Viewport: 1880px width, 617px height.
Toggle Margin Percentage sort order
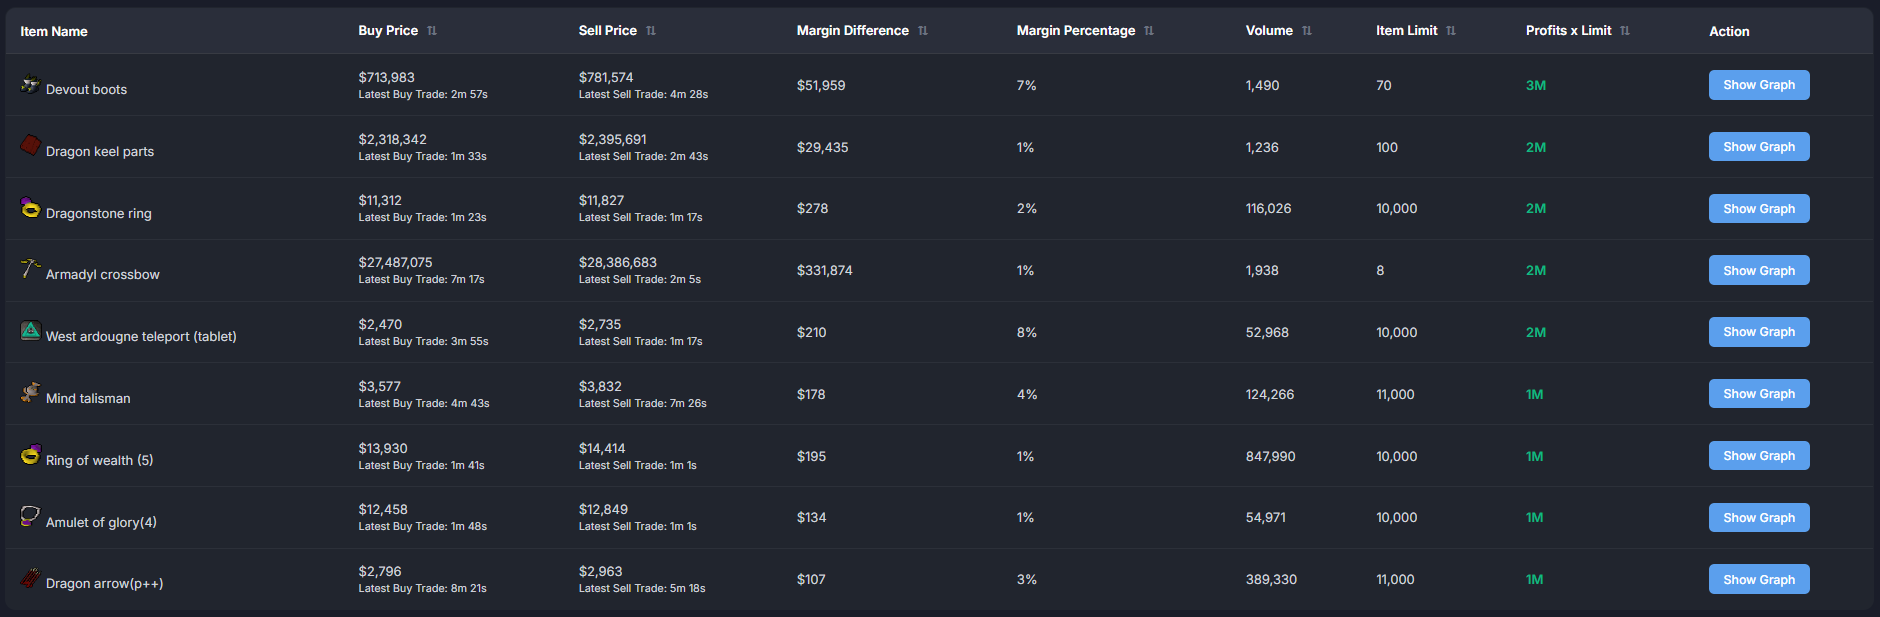(1149, 31)
